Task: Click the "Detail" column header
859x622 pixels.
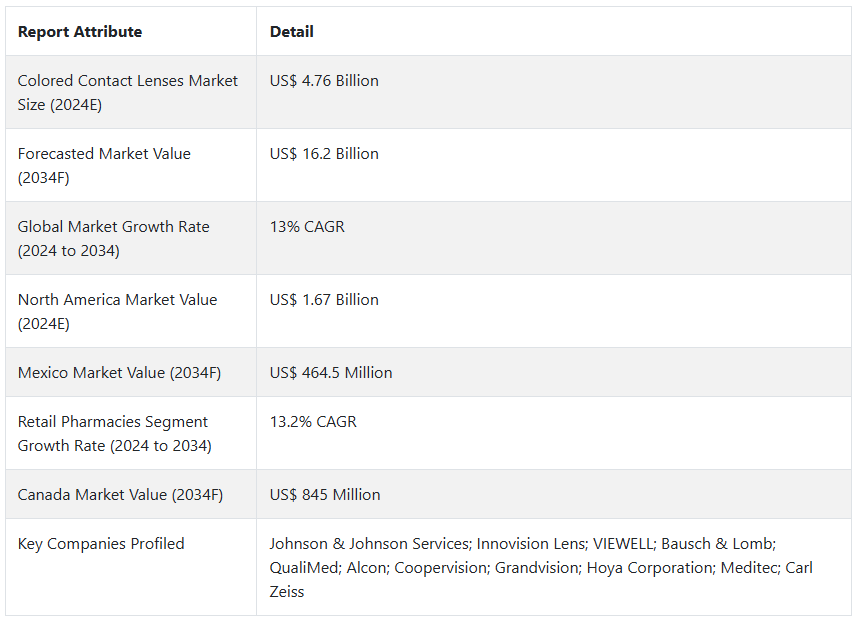Action: (292, 32)
